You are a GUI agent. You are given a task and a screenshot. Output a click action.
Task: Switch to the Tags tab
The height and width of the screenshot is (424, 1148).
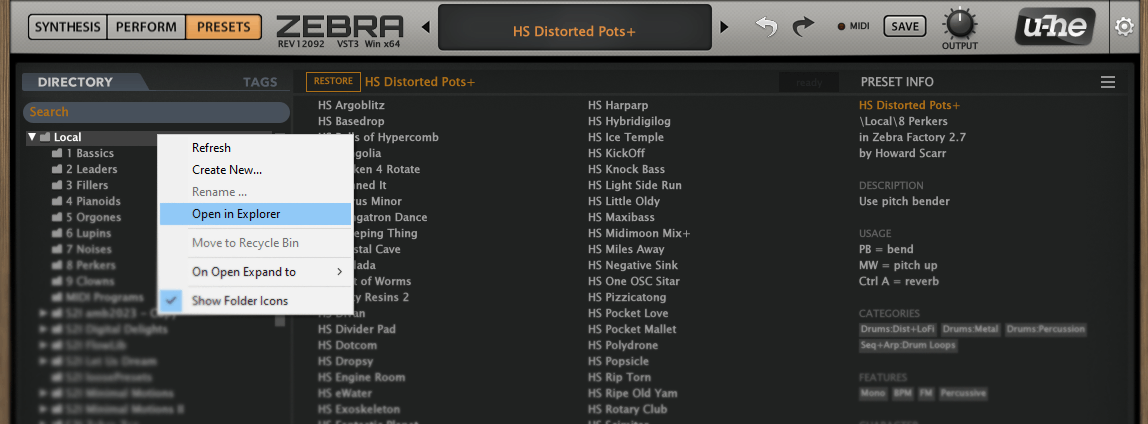click(260, 82)
